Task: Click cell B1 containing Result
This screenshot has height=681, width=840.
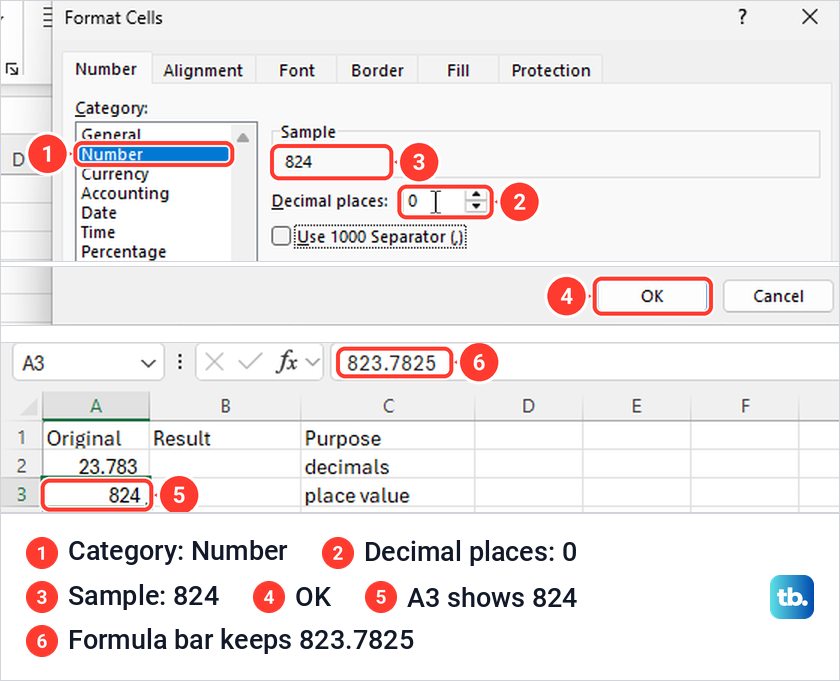Action: 225,438
